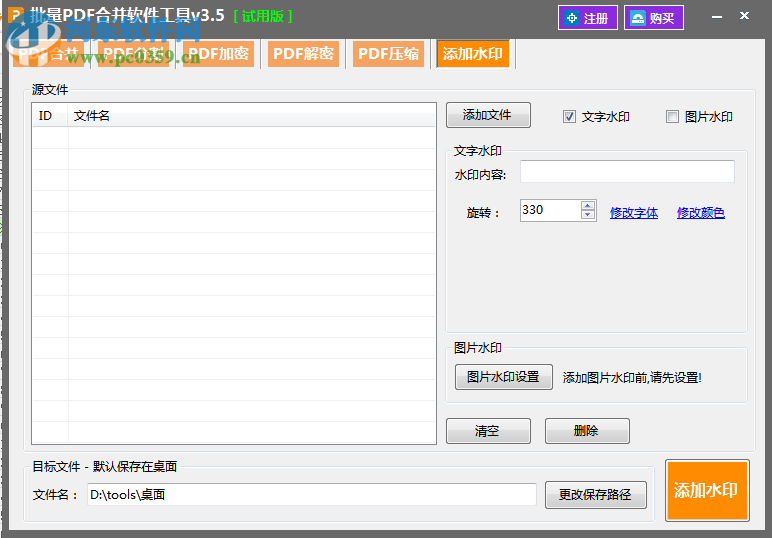This screenshot has width=772, height=538.
Task: Click the 添加文件 button
Action: pyautogui.click(x=488, y=115)
